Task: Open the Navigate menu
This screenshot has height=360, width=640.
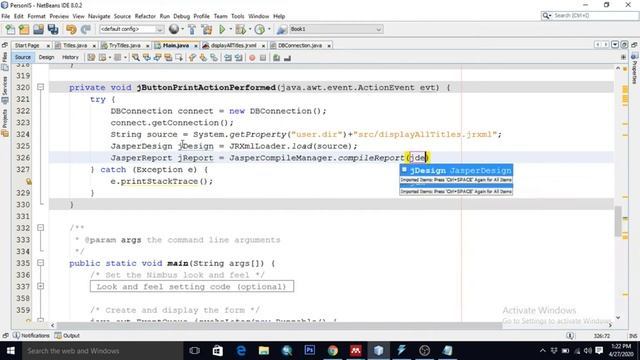Action: click(99, 16)
